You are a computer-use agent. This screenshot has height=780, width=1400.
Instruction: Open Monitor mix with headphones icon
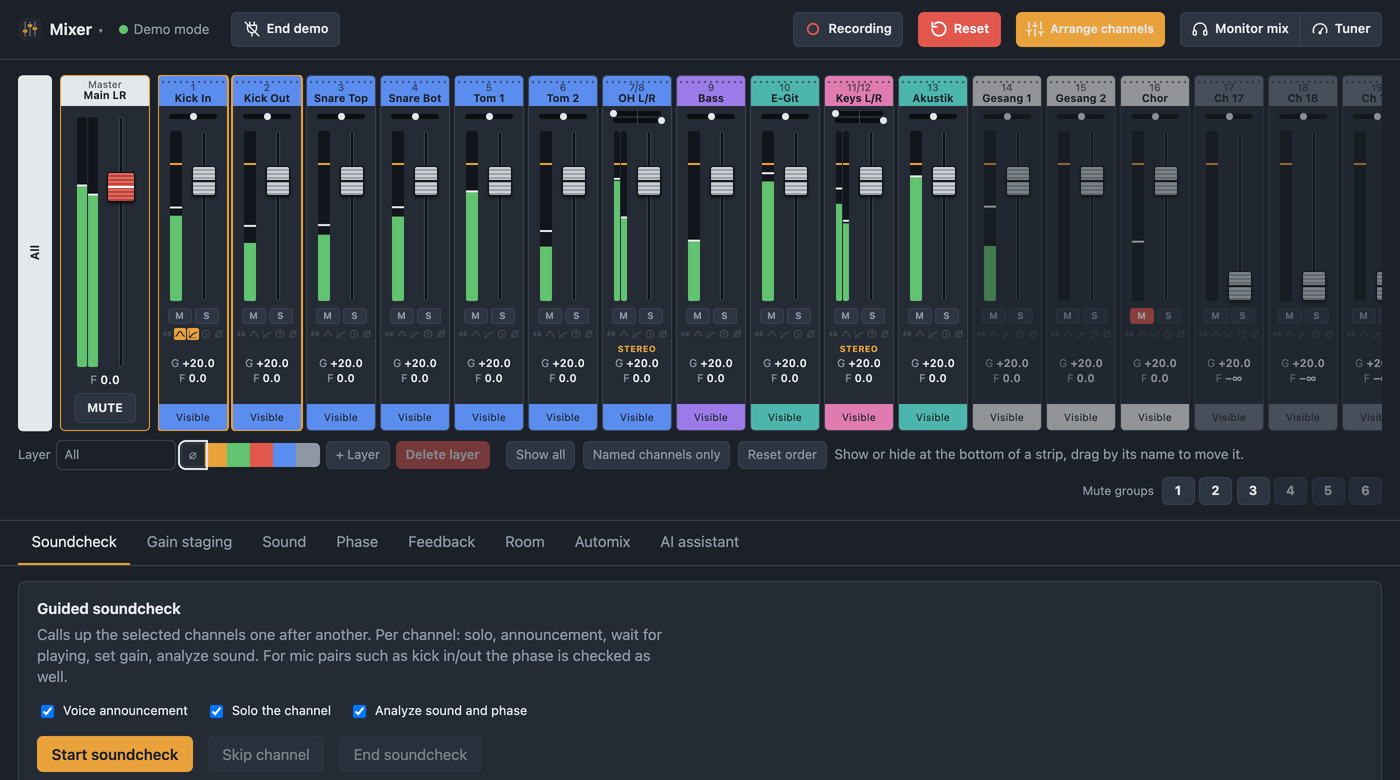[x=1240, y=29]
